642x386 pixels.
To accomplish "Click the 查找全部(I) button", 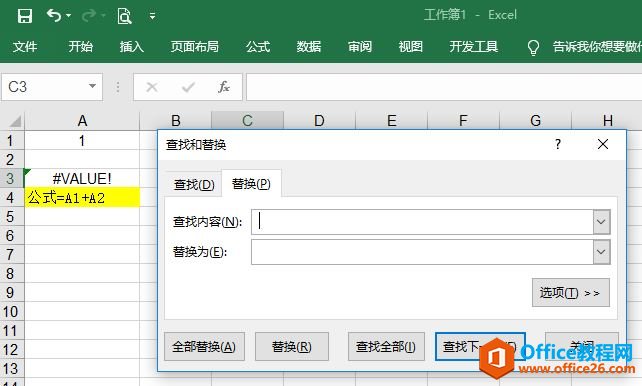I will [x=386, y=347].
